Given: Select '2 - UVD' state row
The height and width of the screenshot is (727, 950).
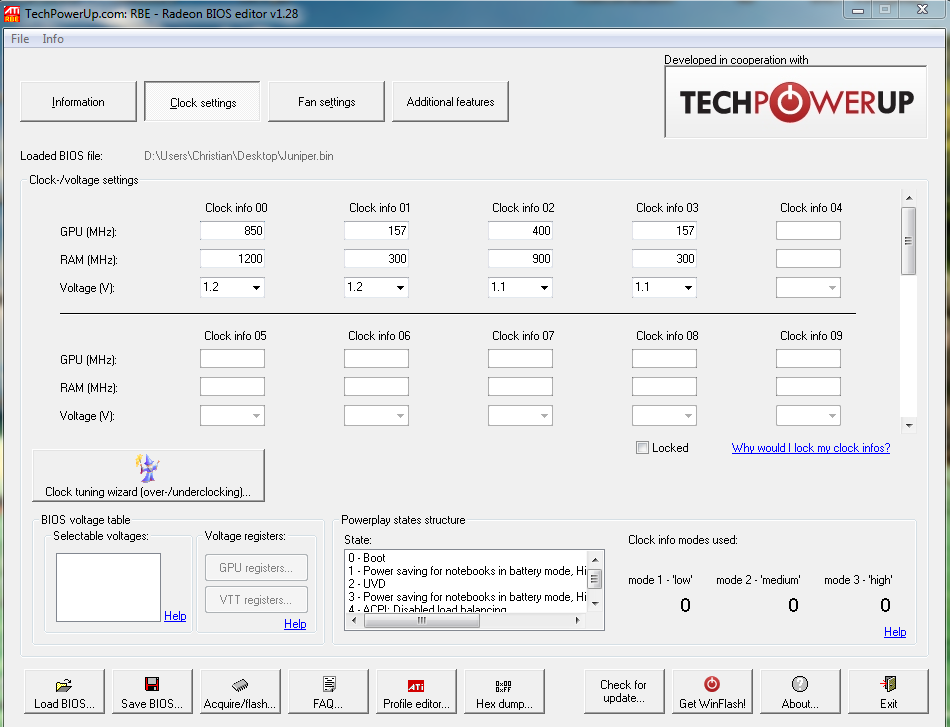Looking at the screenshot, I should click(x=466, y=584).
